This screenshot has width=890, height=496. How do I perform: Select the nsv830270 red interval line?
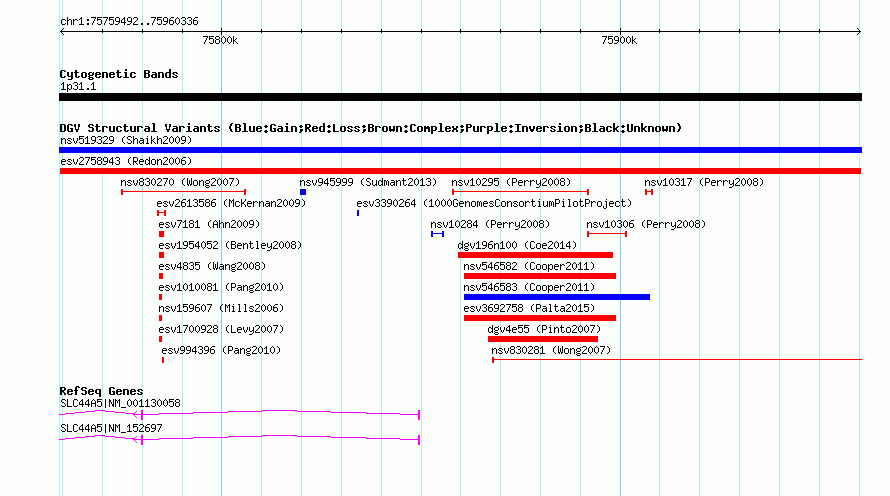(183, 192)
